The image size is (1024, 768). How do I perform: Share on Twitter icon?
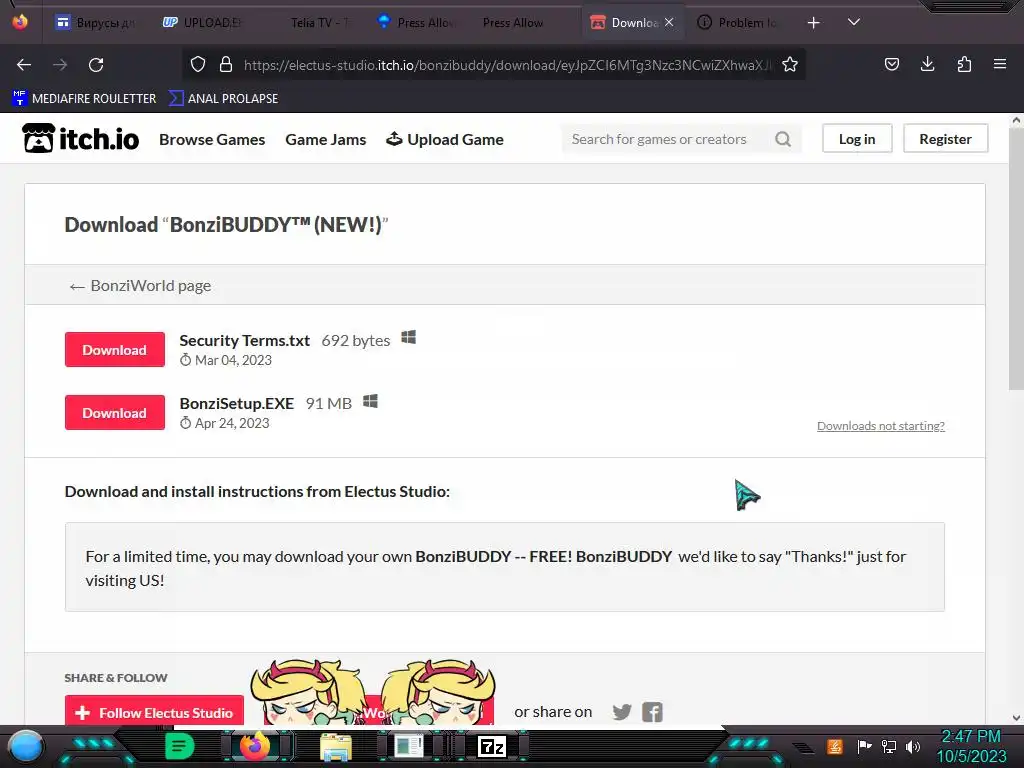(x=622, y=712)
